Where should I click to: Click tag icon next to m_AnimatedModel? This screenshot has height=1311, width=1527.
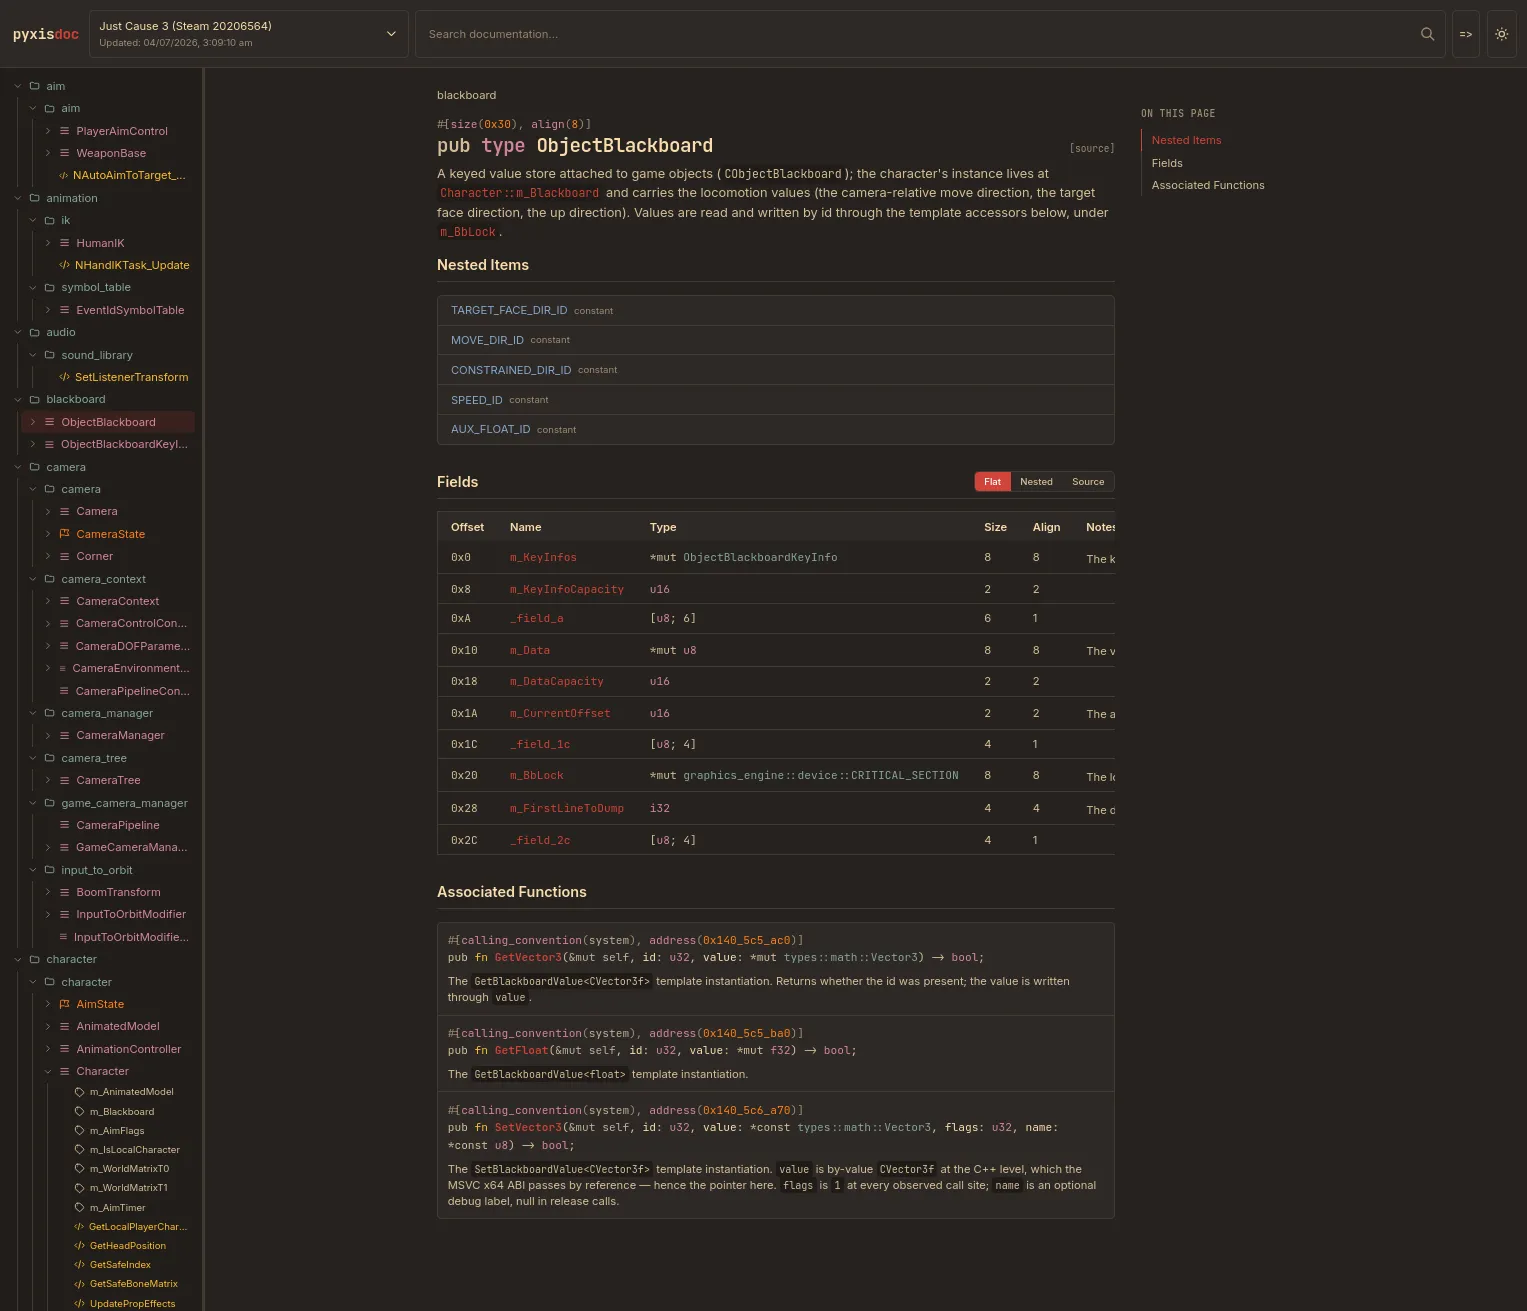[x=80, y=1092]
